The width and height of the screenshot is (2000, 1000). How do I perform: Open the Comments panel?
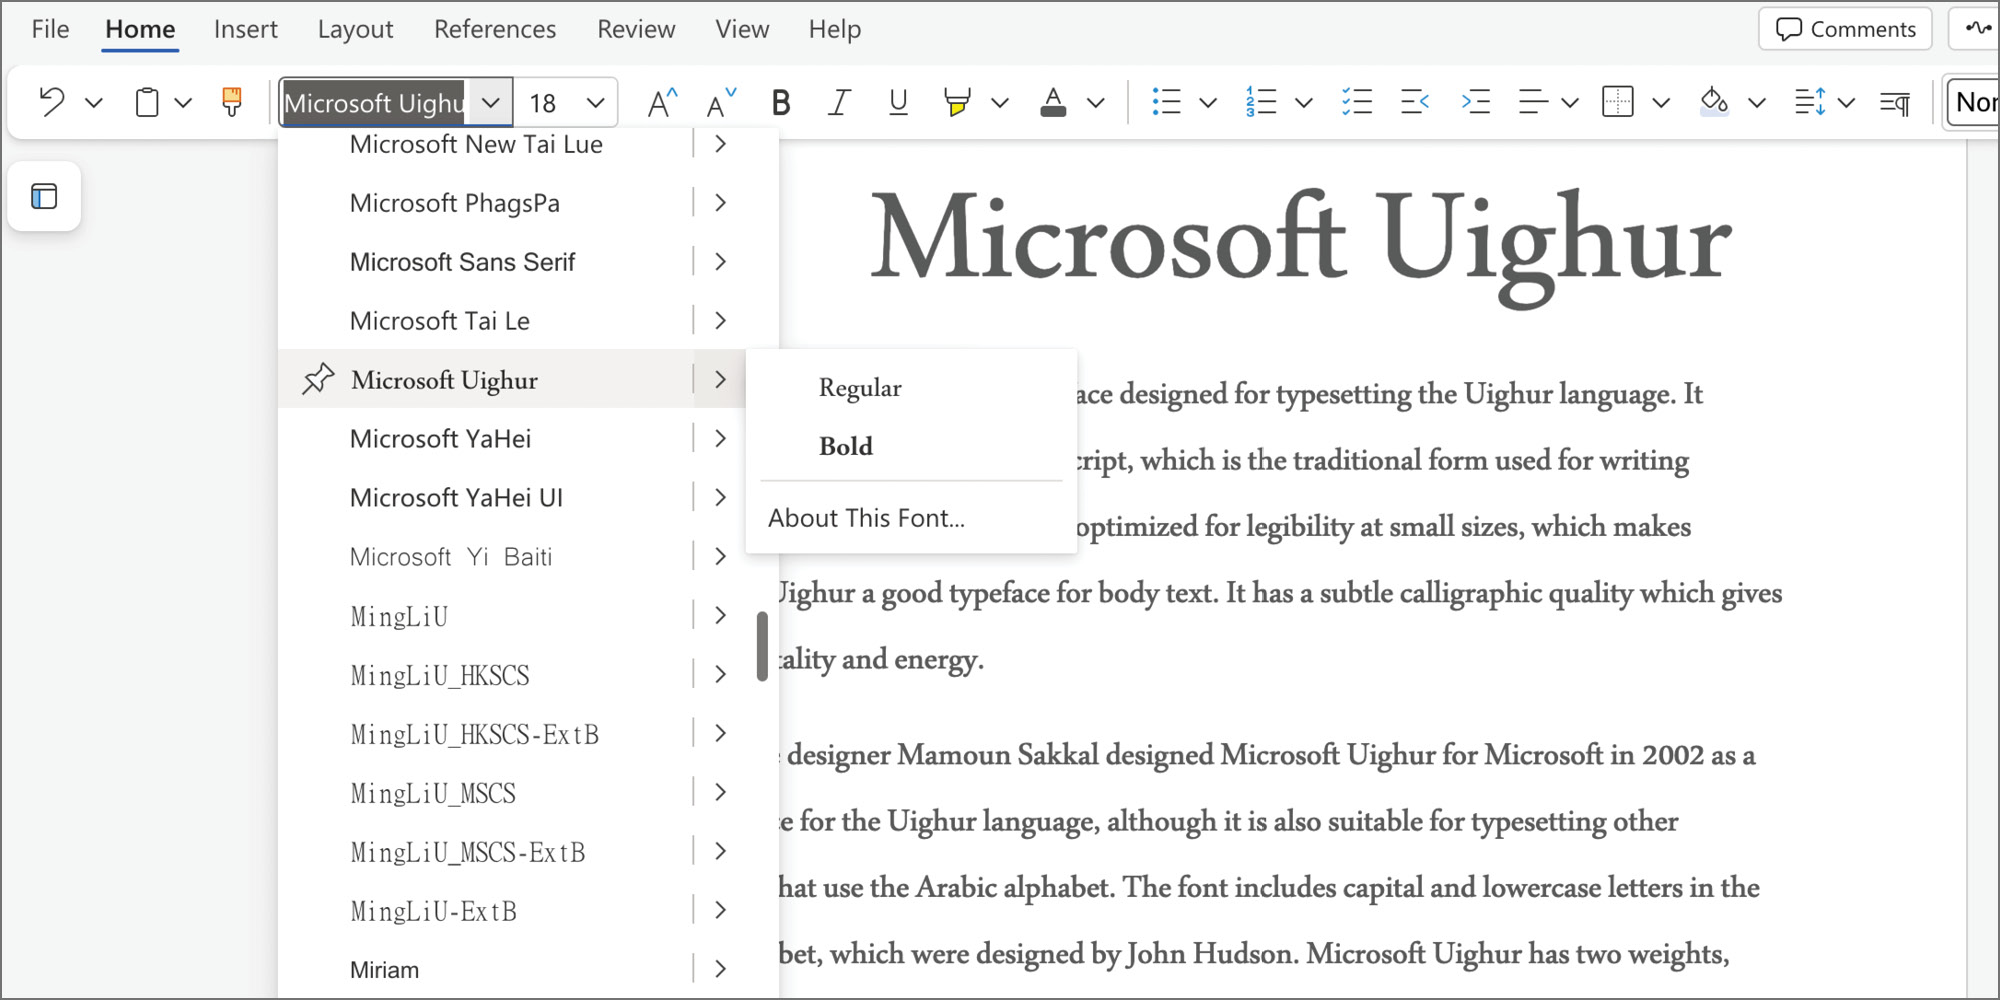tap(1844, 29)
